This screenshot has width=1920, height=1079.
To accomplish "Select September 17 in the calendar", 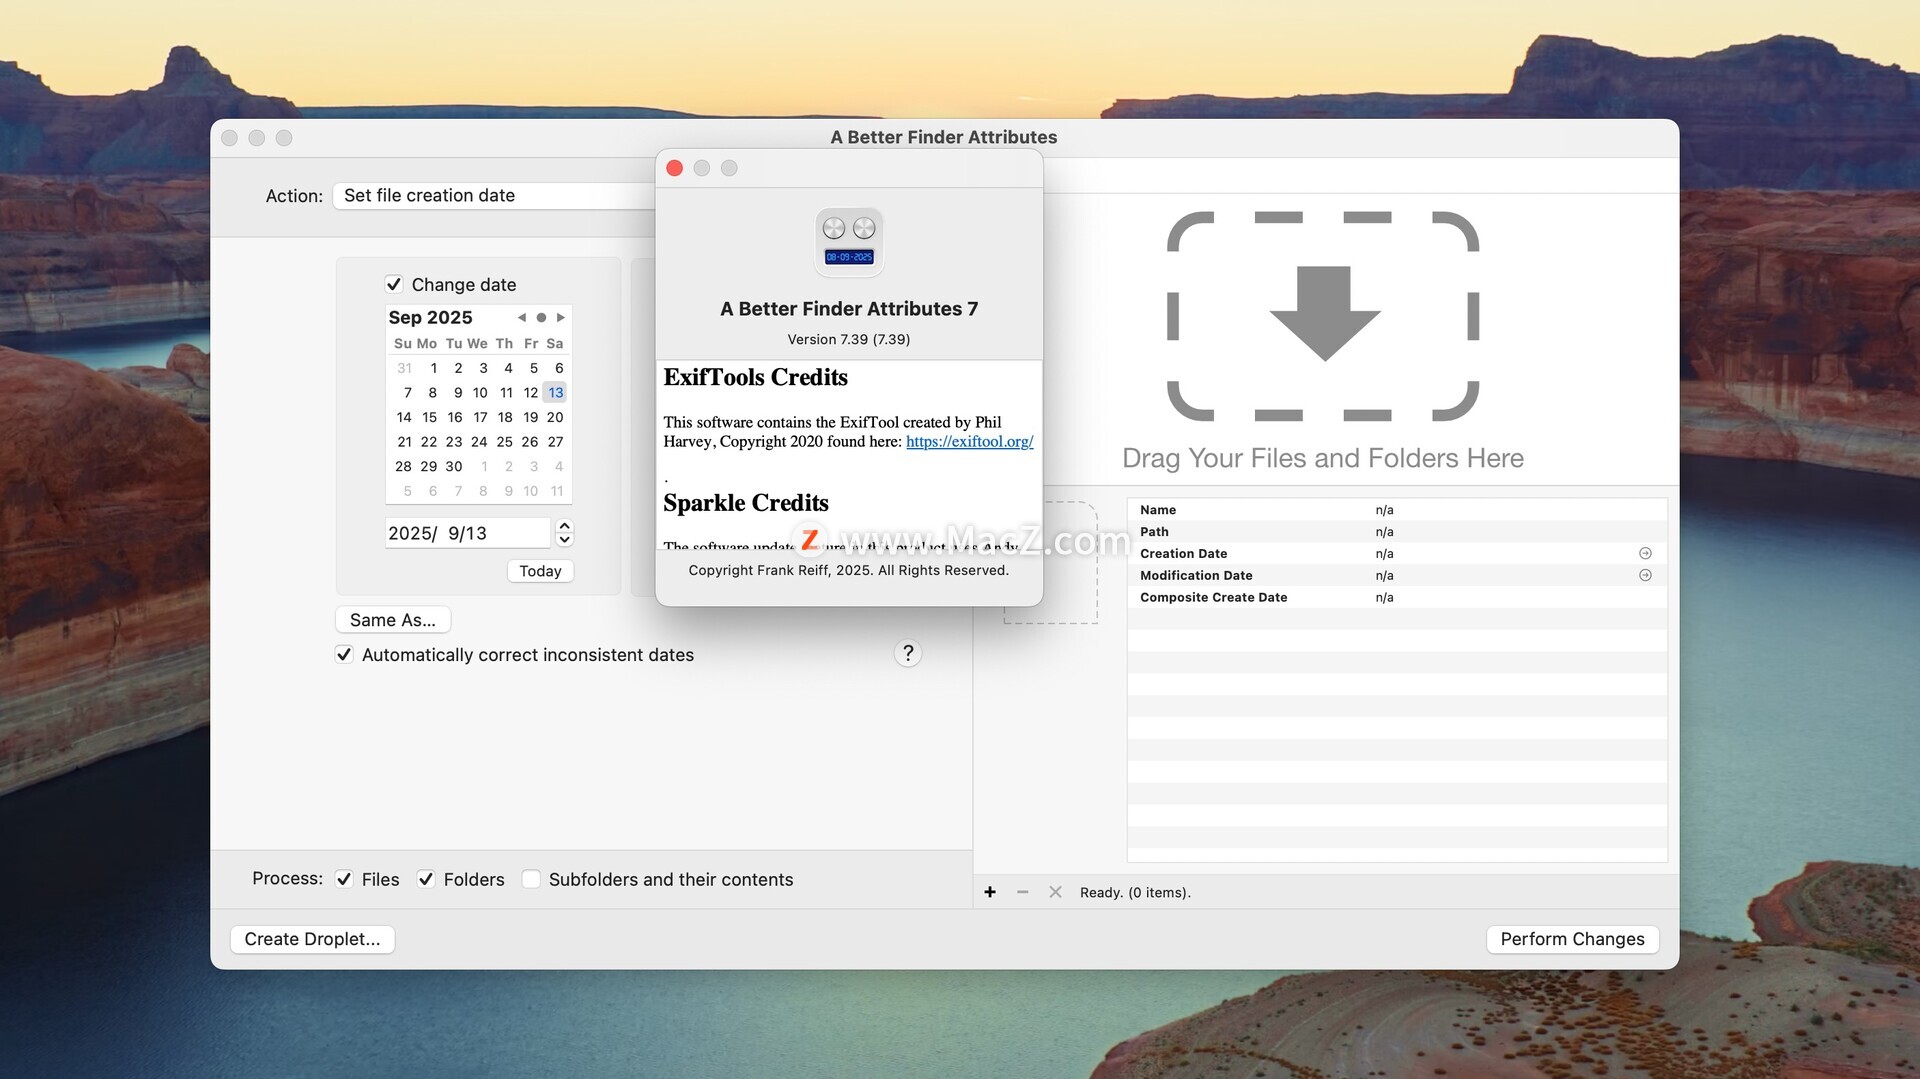I will (x=480, y=417).
